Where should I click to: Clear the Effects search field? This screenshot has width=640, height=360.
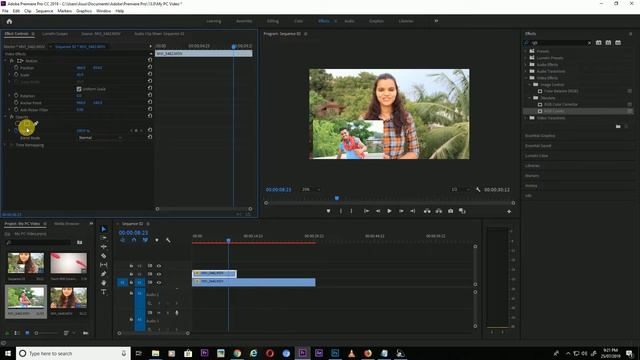(589, 43)
